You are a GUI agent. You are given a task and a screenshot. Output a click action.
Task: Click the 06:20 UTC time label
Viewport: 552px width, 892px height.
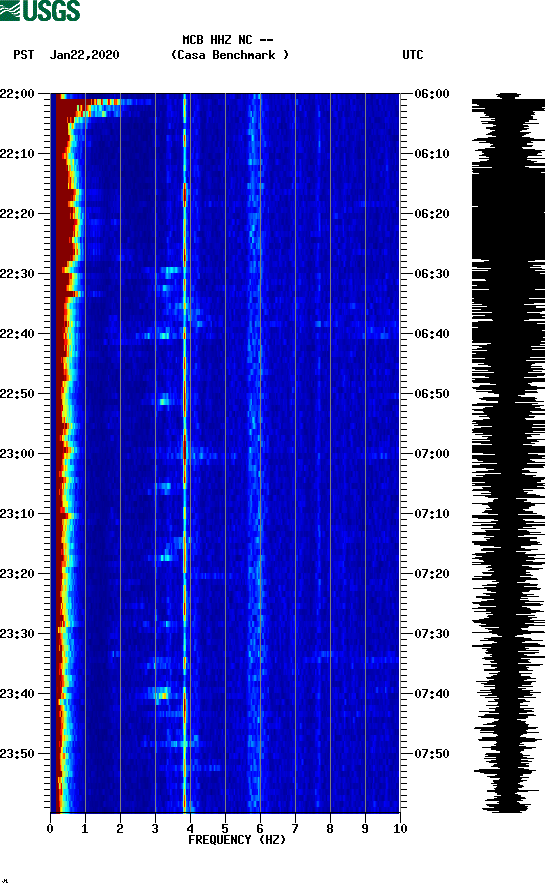[x=432, y=214]
